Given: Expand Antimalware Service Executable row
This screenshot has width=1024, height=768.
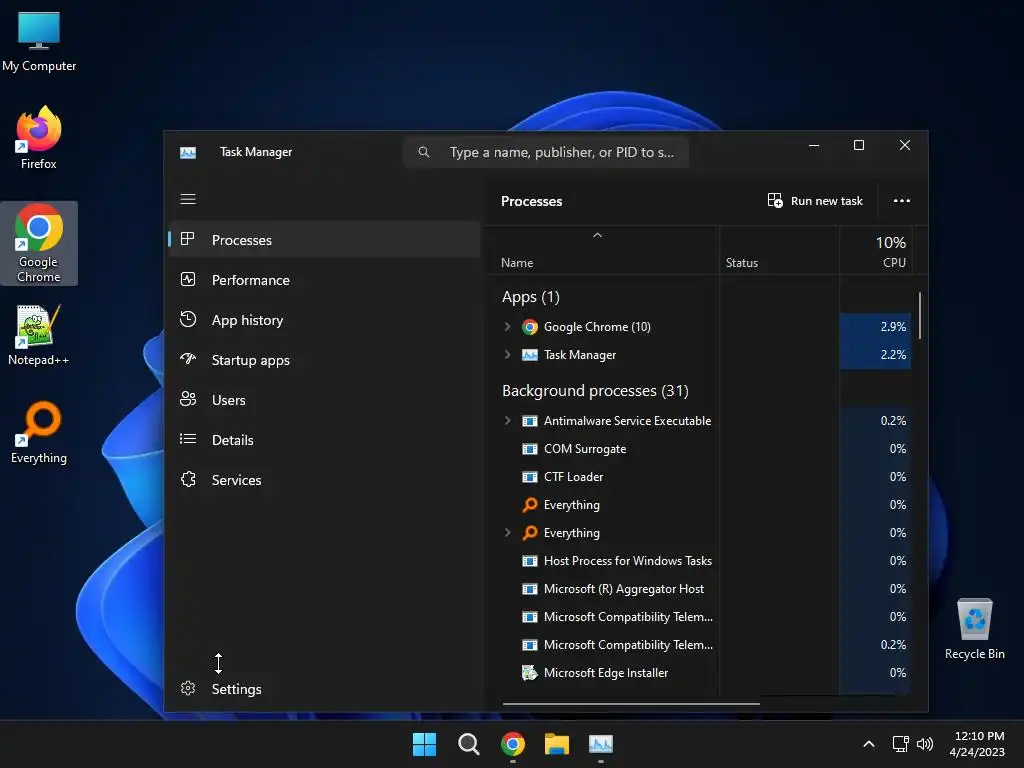Looking at the screenshot, I should 507,421.
